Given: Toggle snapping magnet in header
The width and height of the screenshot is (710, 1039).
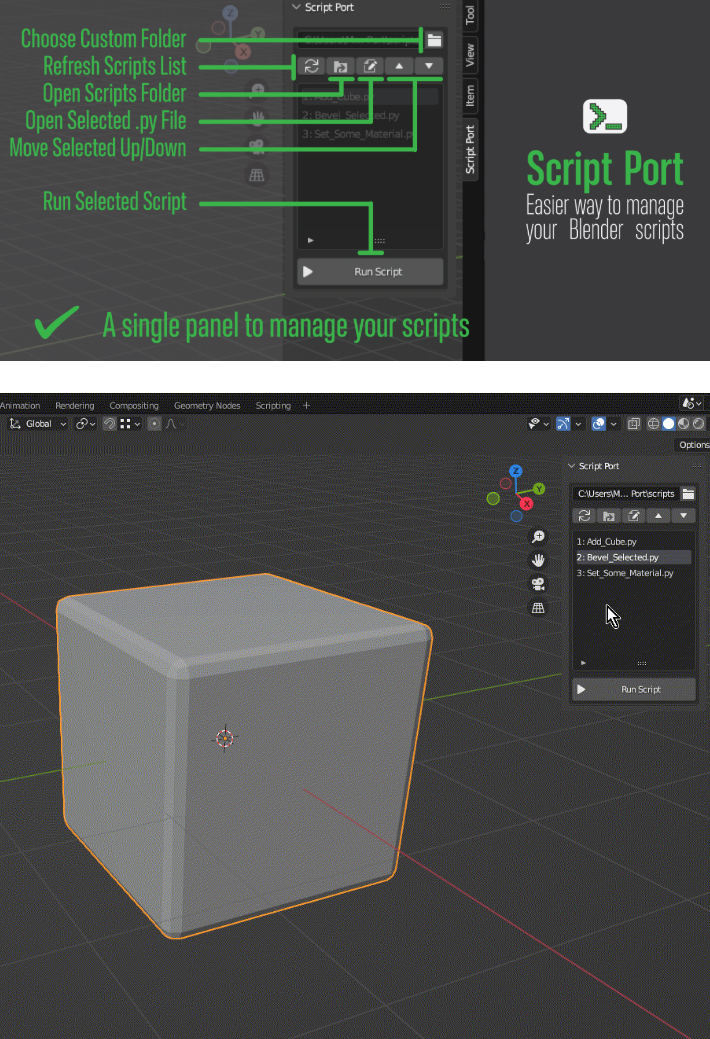Looking at the screenshot, I should coord(109,423).
